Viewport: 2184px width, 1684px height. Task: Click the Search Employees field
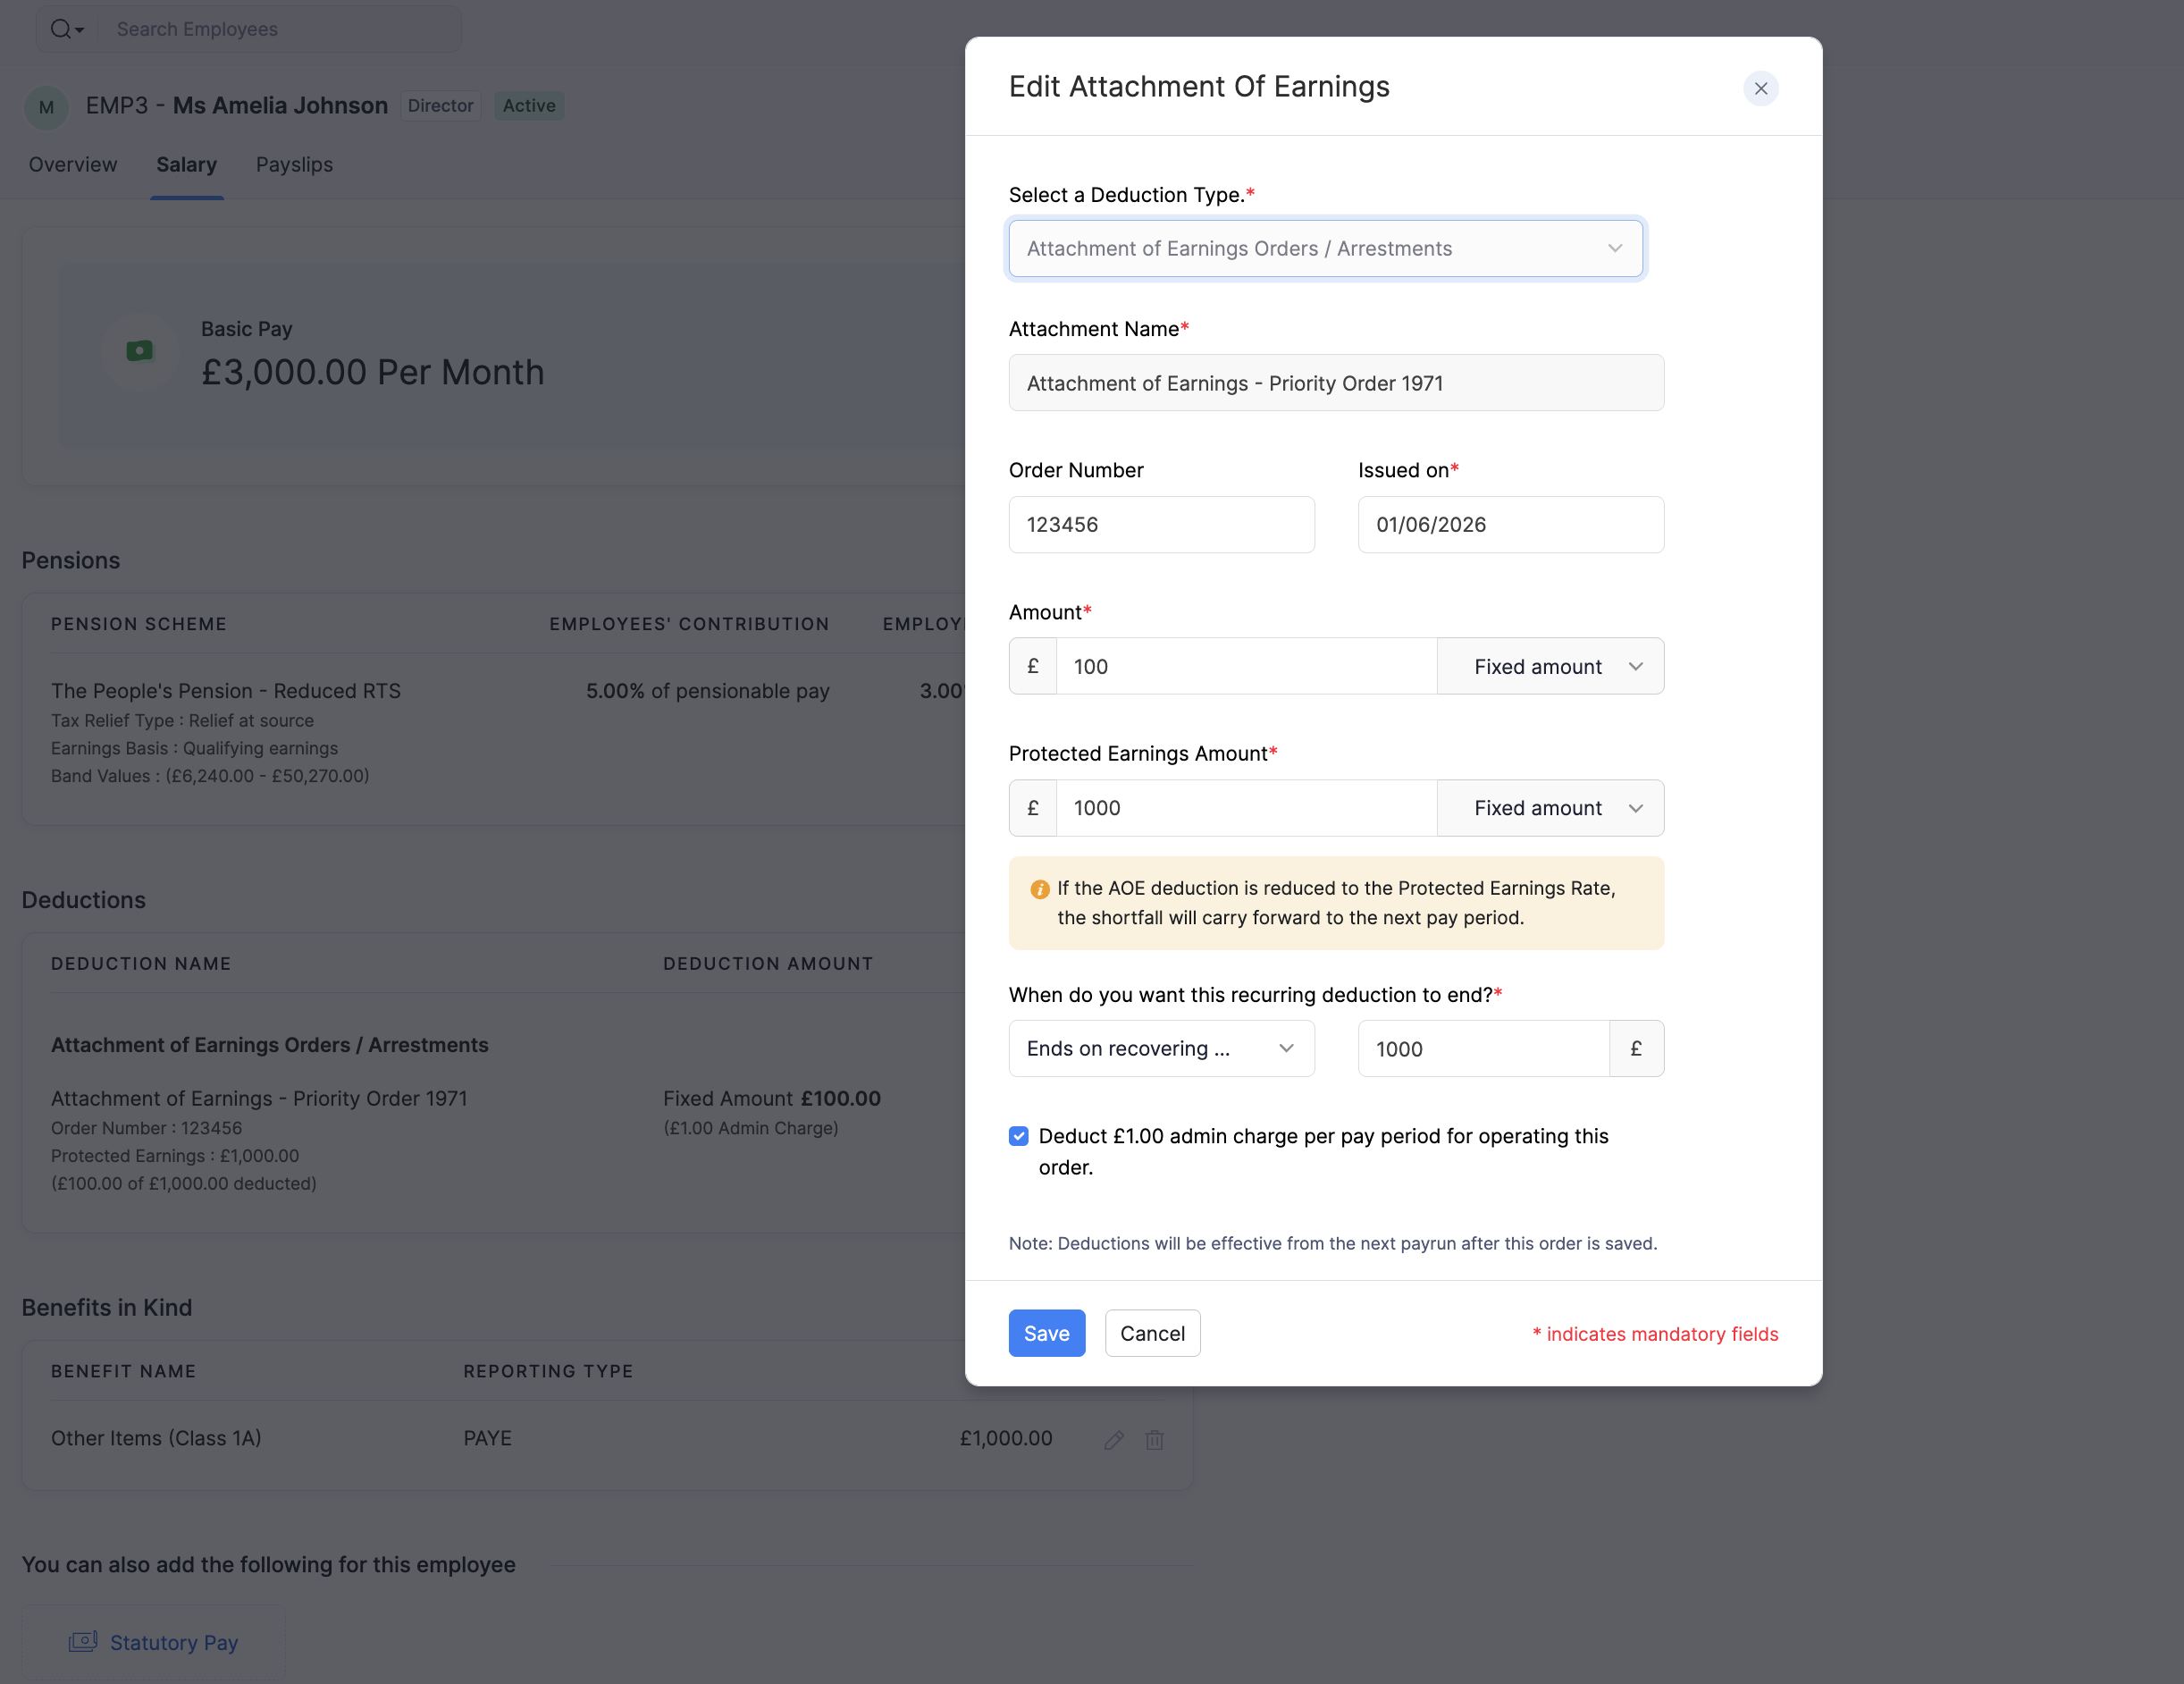[x=280, y=29]
